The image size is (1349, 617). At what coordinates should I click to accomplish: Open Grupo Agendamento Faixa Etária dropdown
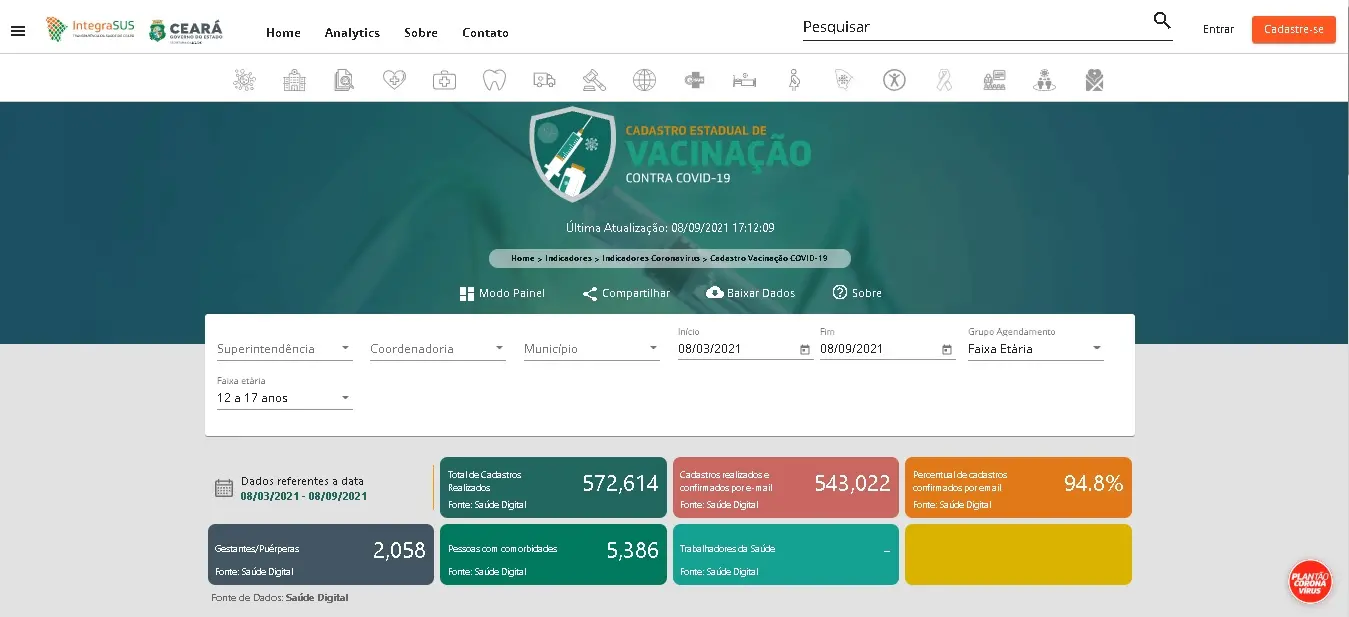coord(1035,349)
